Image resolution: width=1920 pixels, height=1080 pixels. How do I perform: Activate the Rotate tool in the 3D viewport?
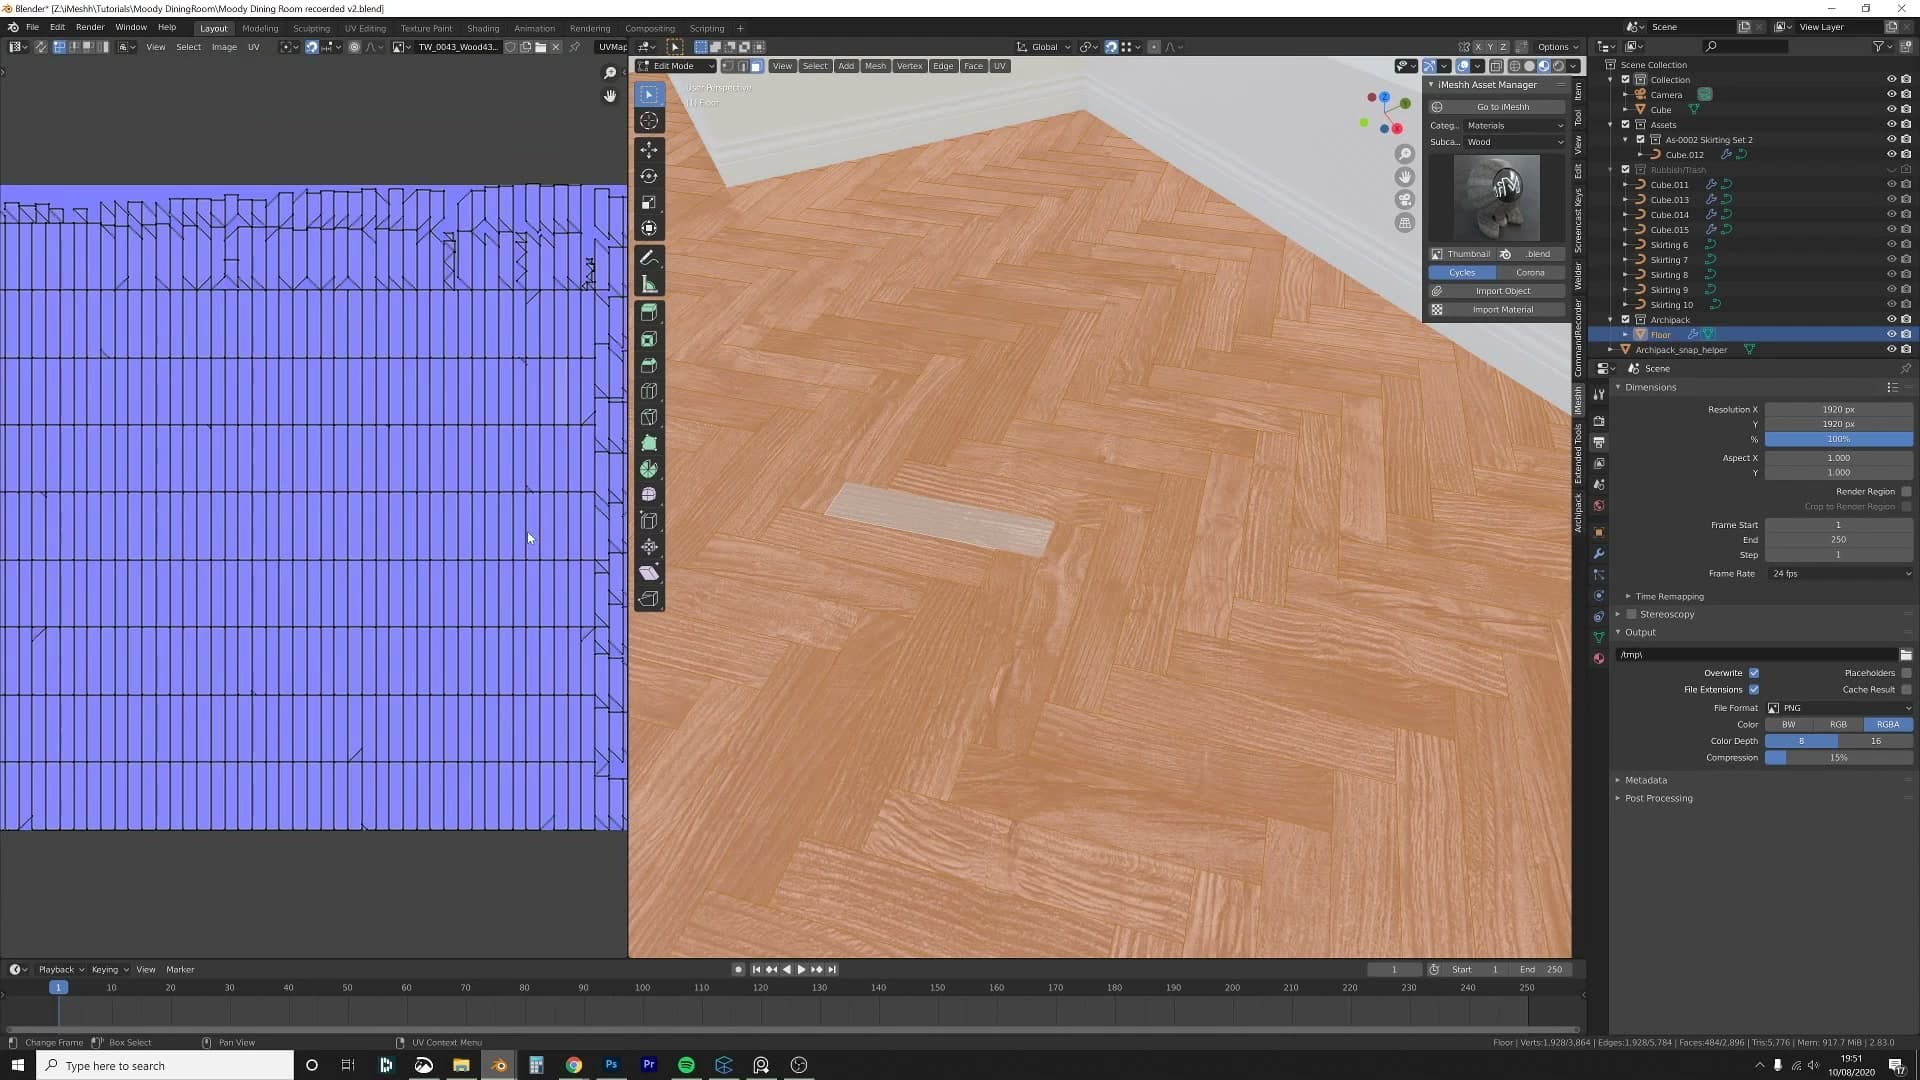tap(649, 176)
